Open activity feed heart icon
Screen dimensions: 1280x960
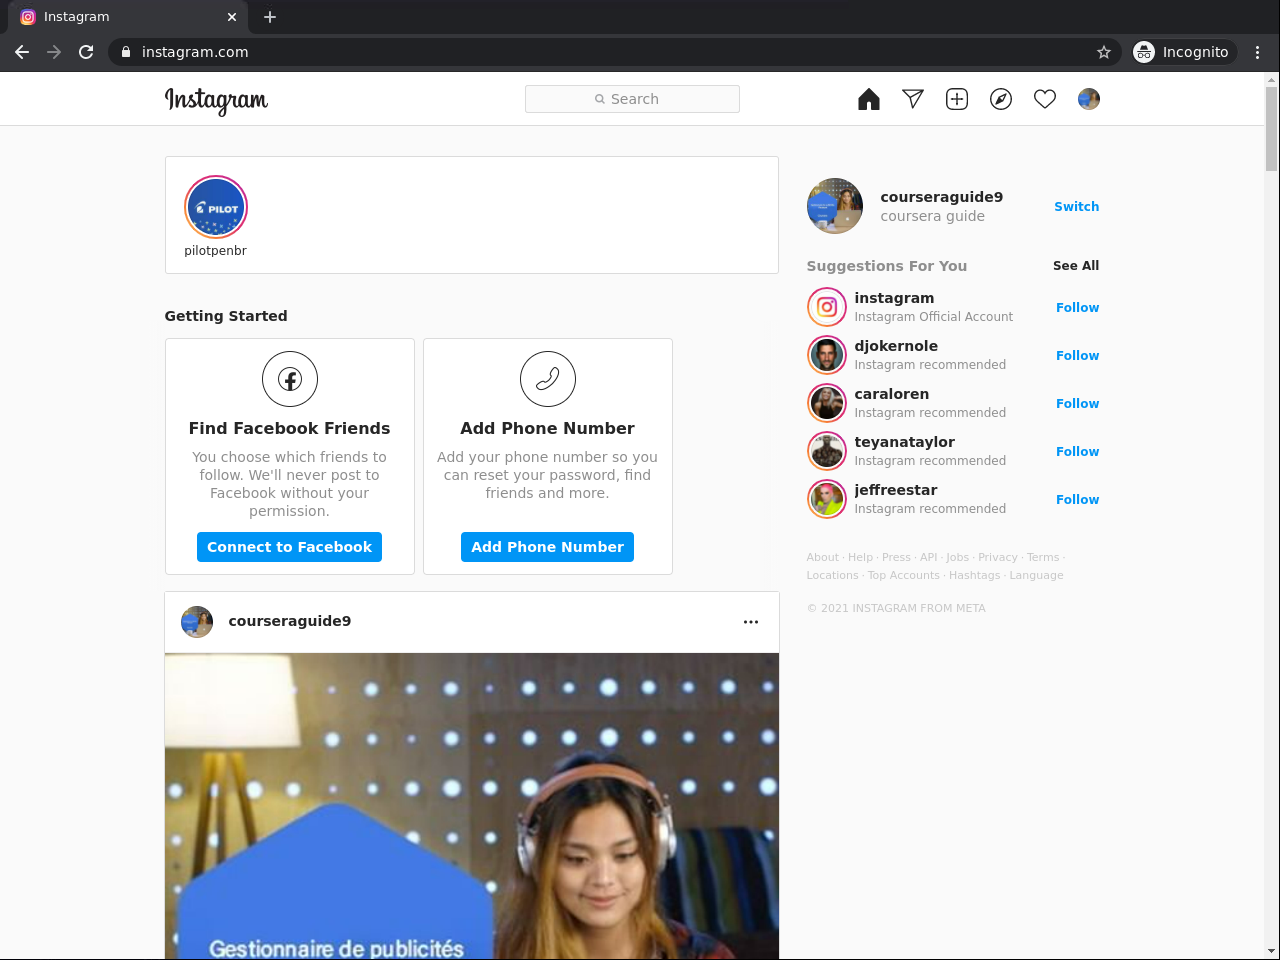pos(1045,99)
